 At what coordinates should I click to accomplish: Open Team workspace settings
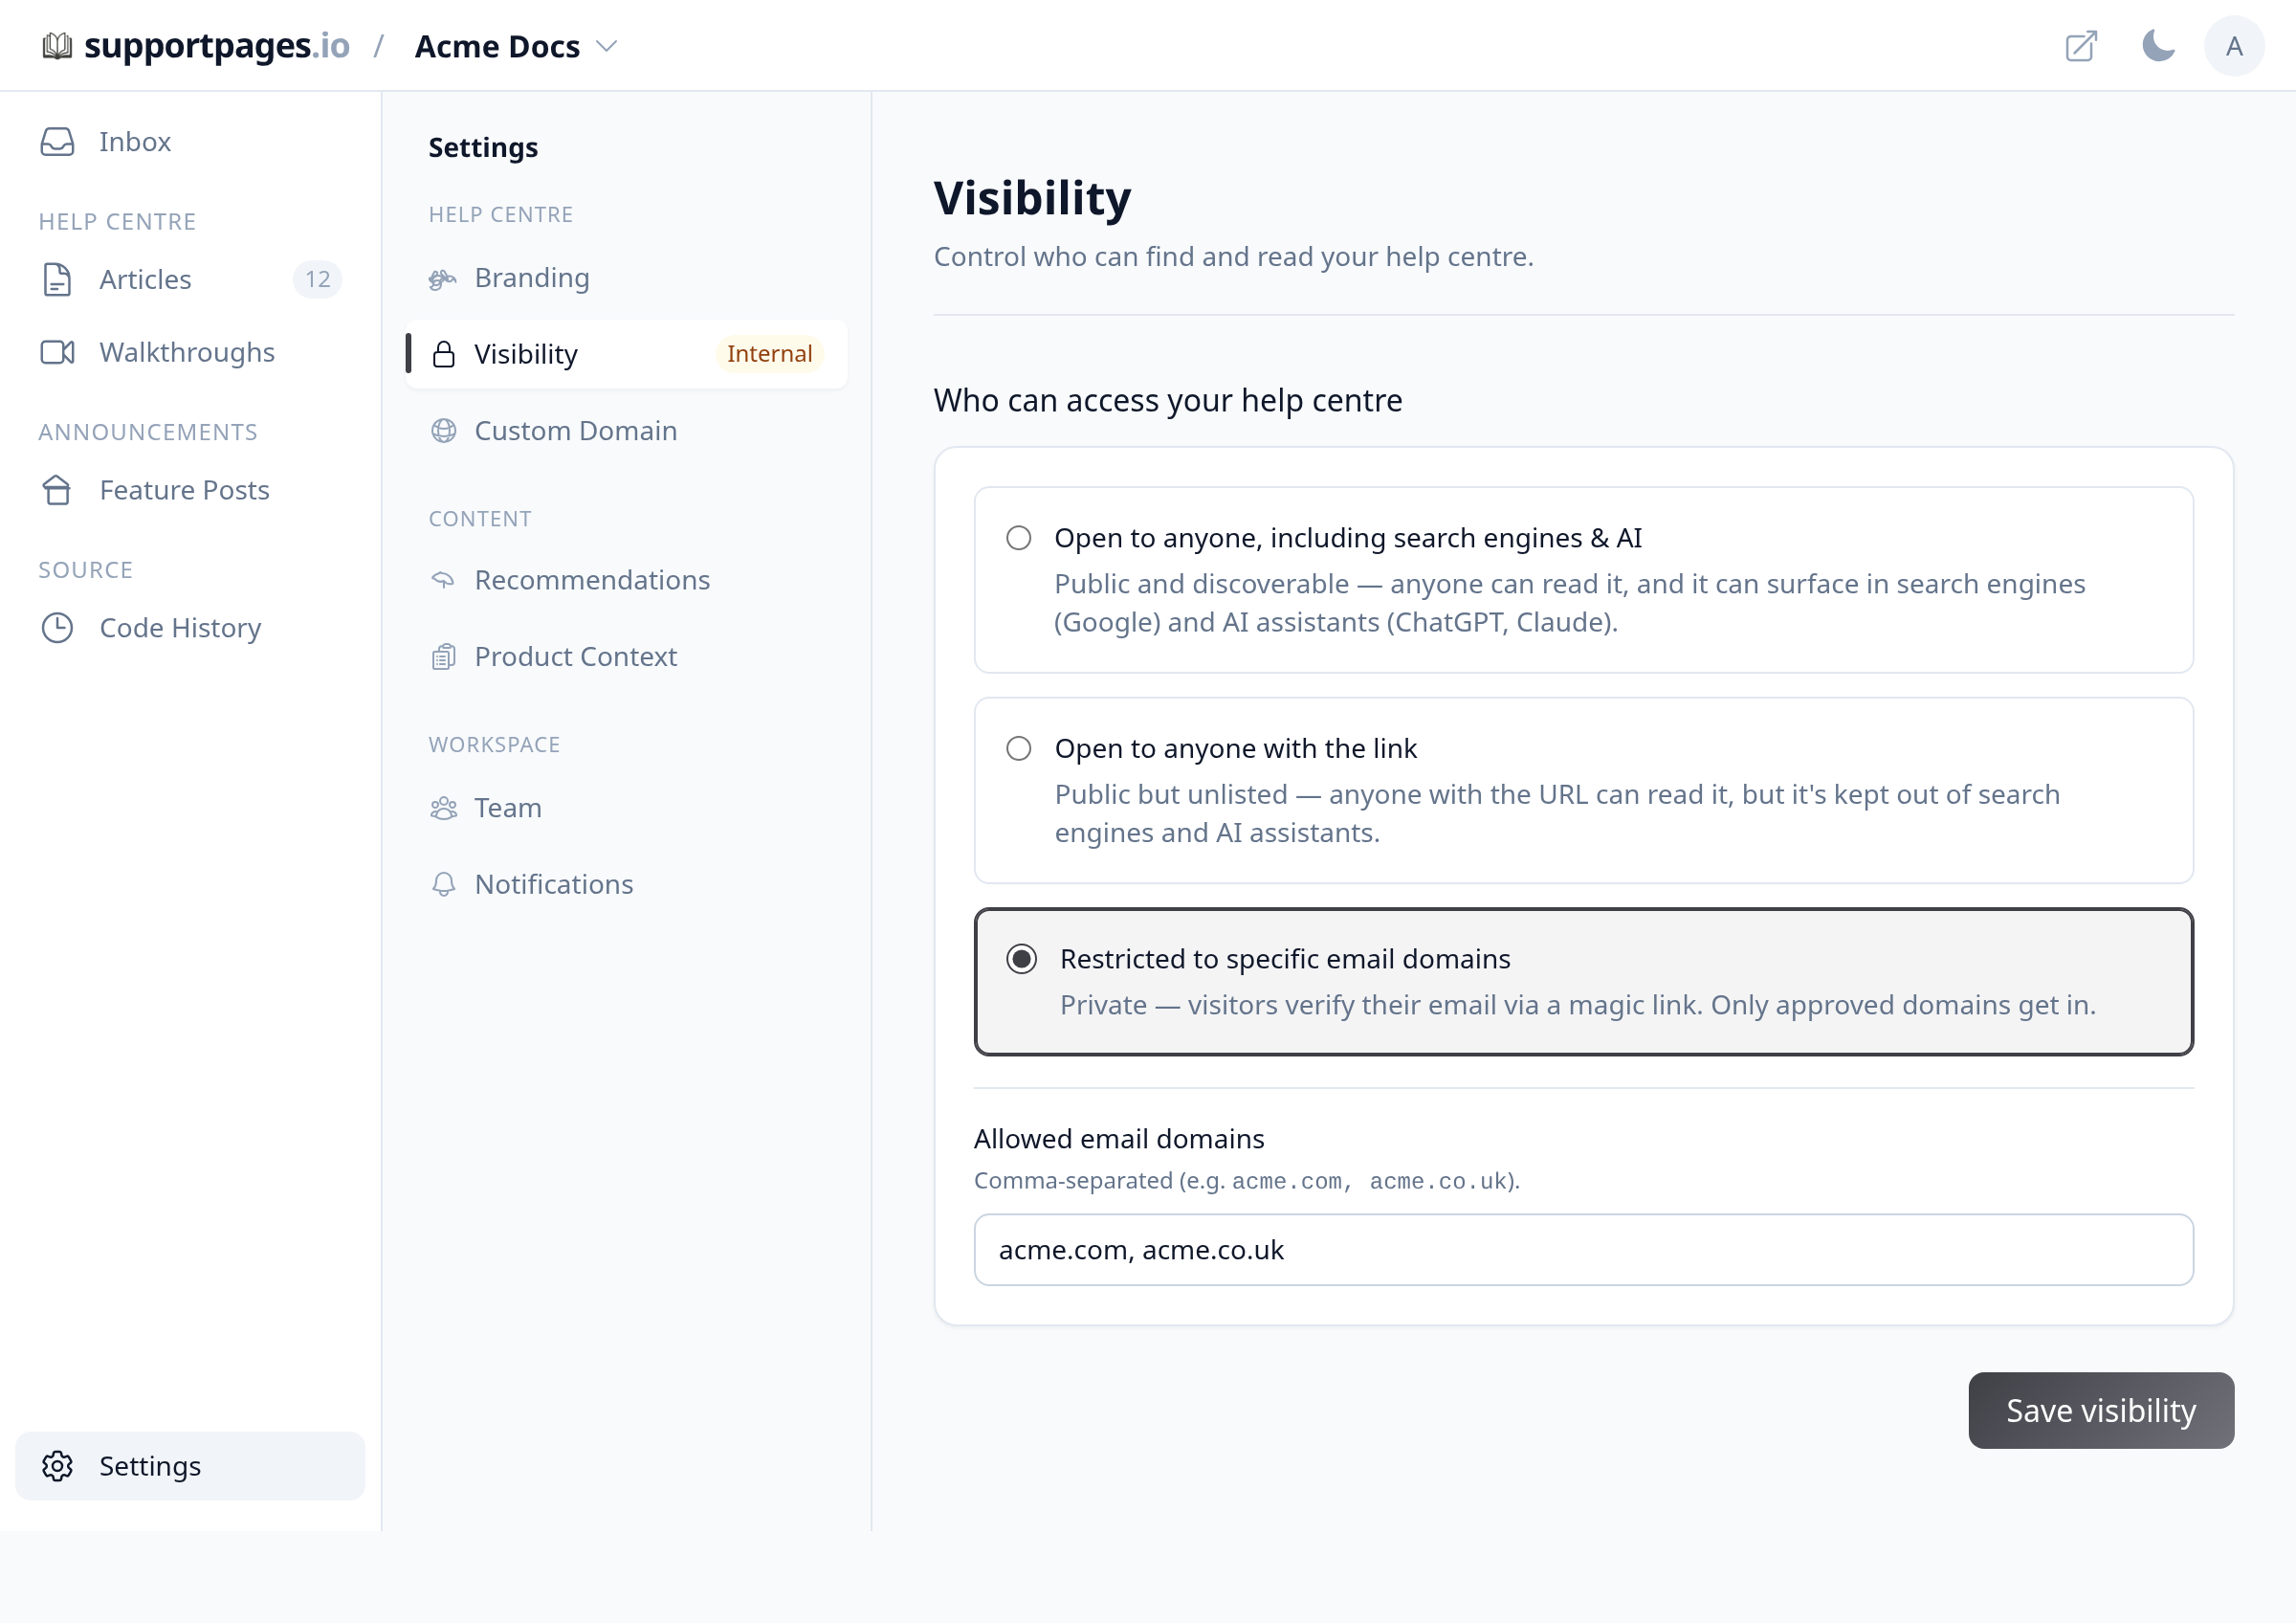click(x=626, y=808)
